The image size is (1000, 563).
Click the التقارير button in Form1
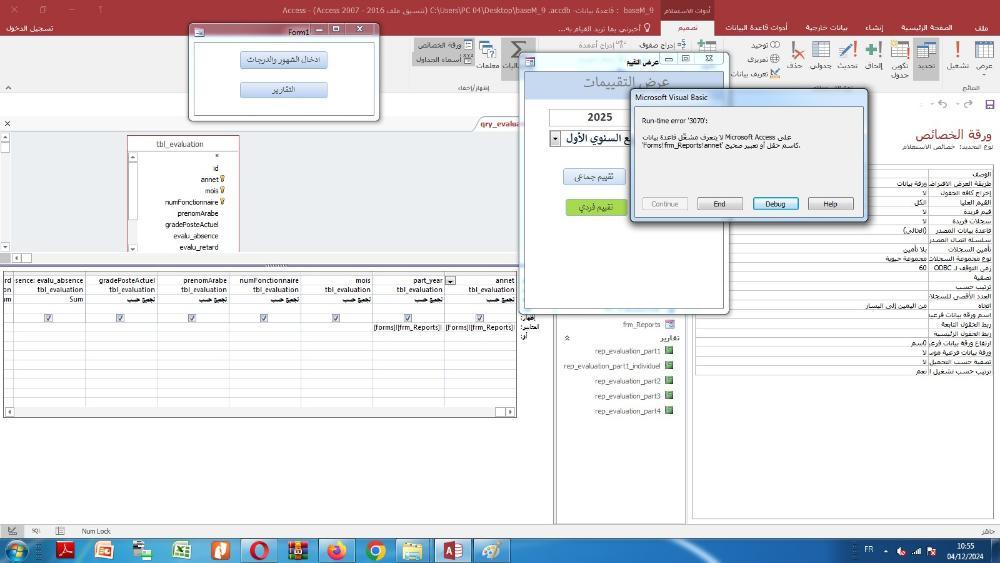click(x=284, y=90)
